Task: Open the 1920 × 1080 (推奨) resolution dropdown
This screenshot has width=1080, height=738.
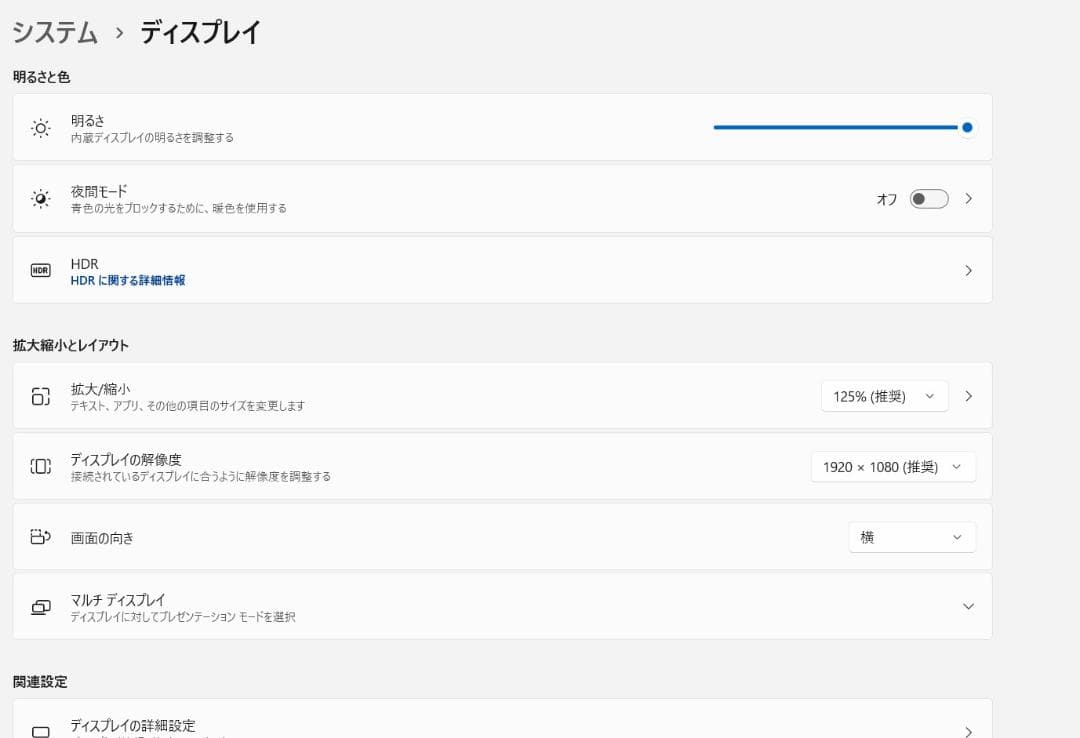Action: (893, 466)
